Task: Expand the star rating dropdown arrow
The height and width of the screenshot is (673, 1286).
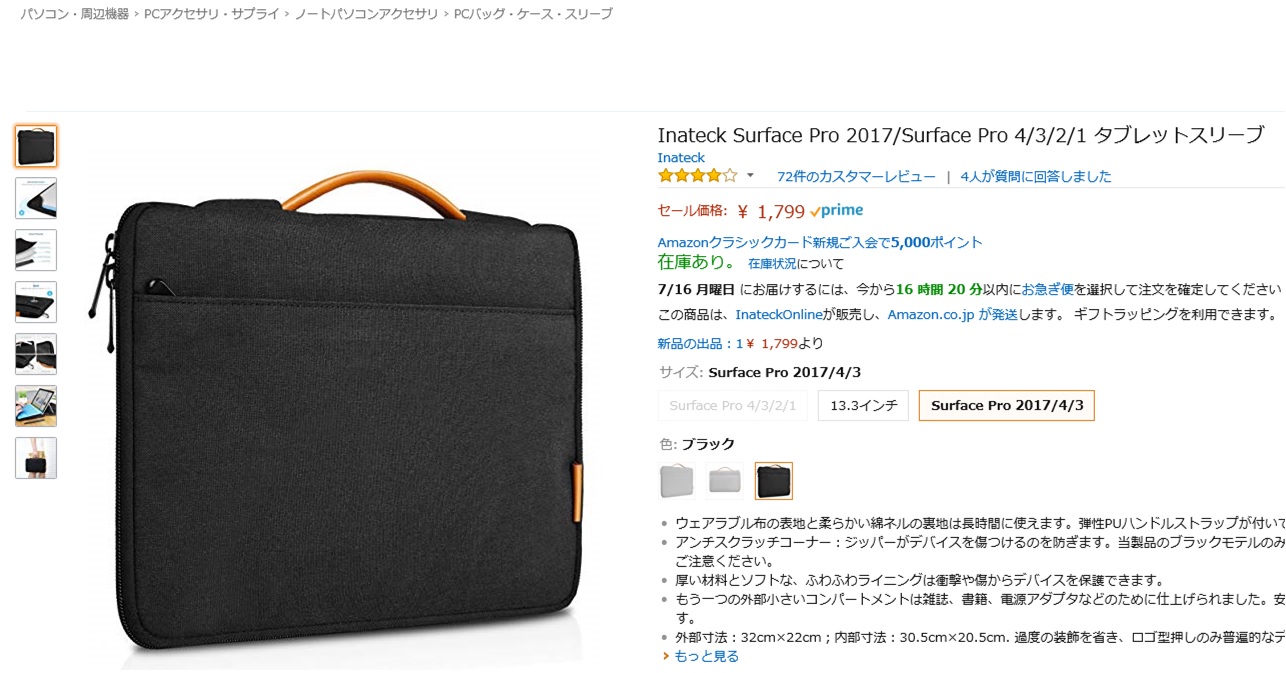Action: coord(750,176)
